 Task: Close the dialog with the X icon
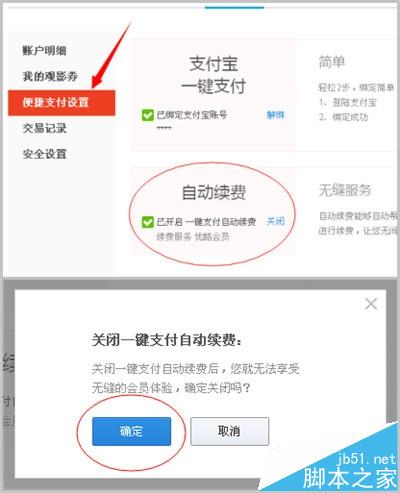pyautogui.click(x=371, y=304)
